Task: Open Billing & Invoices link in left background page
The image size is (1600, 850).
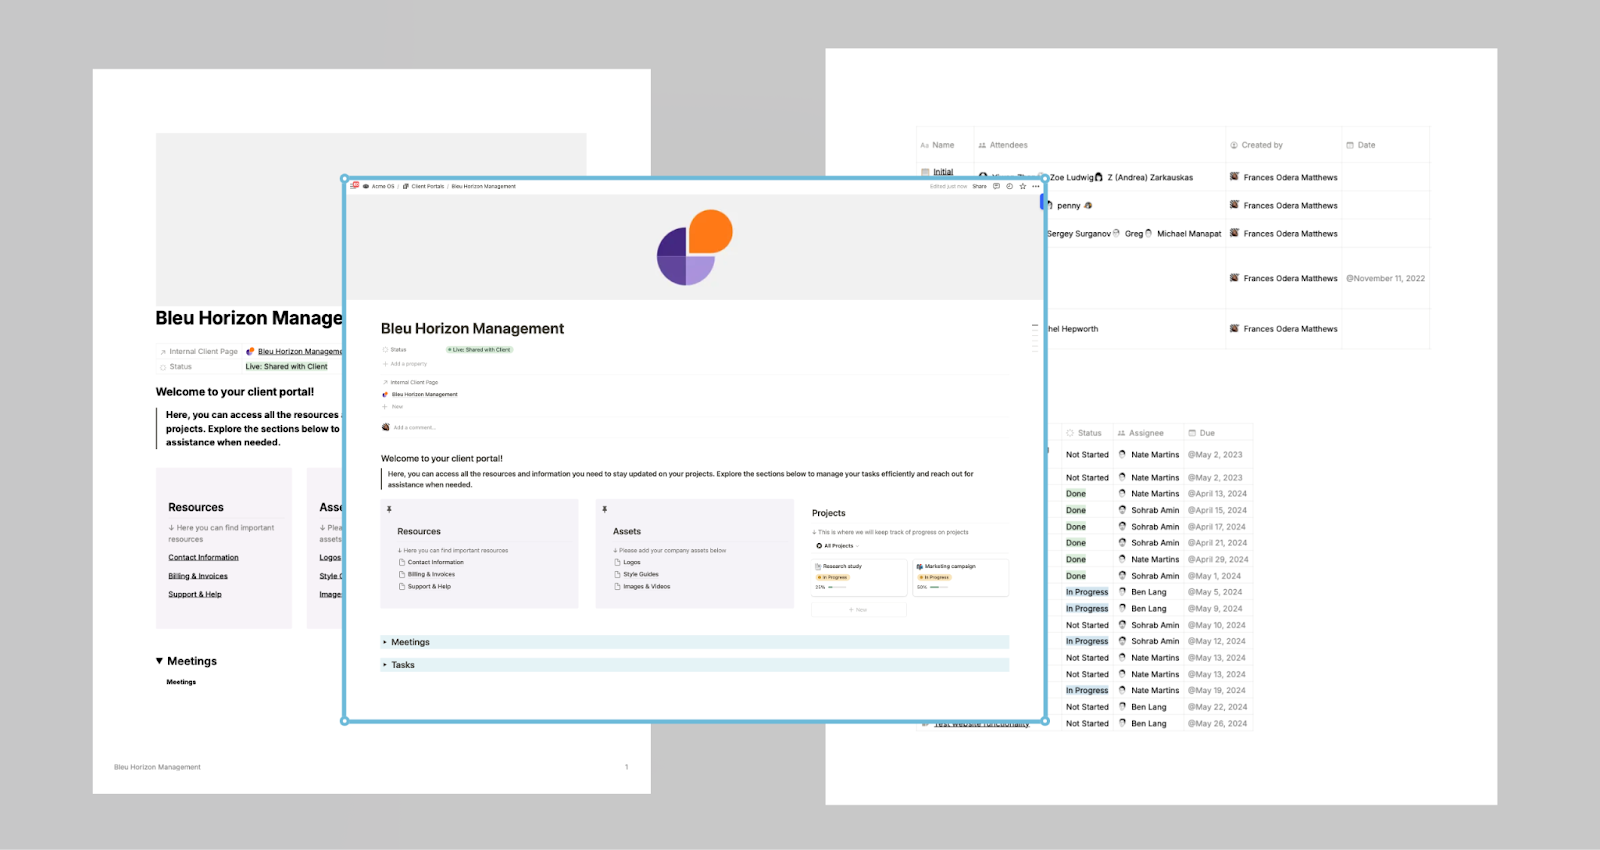Action: coord(198,576)
